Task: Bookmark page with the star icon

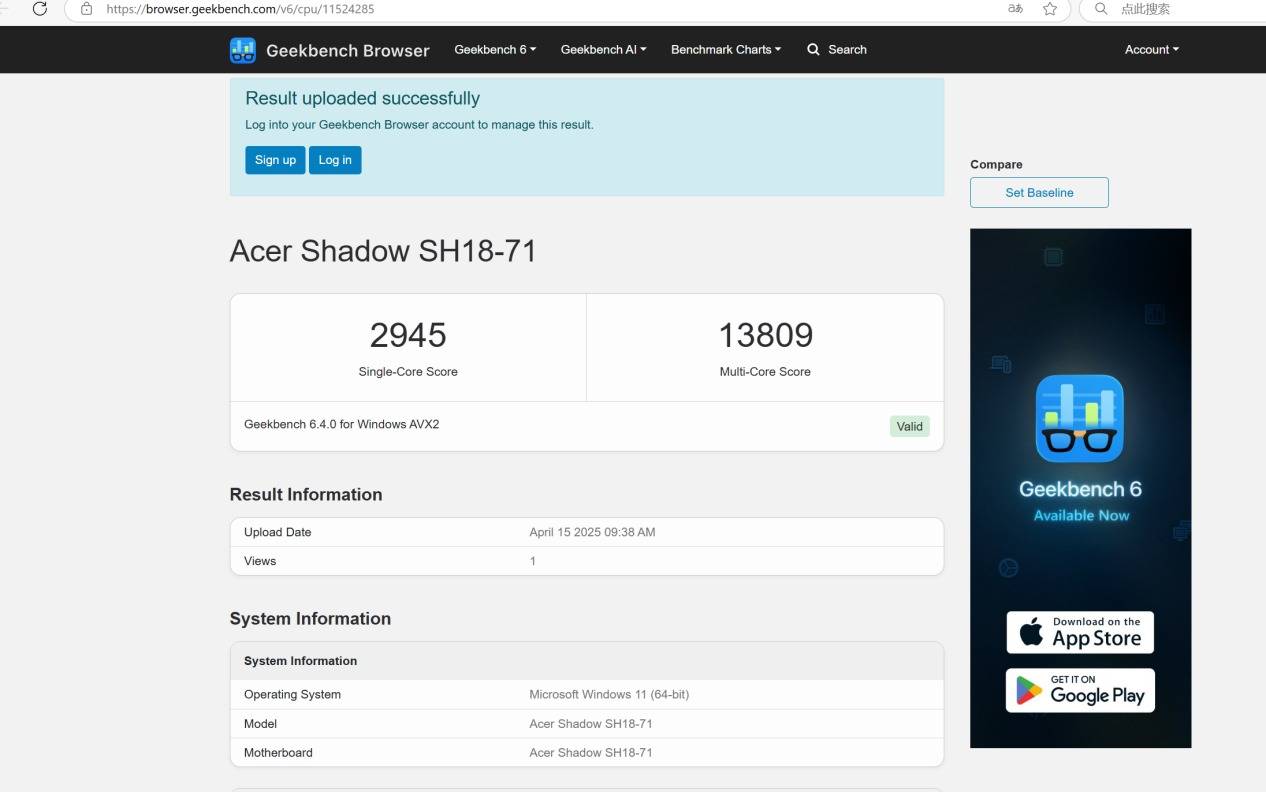Action: tap(1049, 9)
